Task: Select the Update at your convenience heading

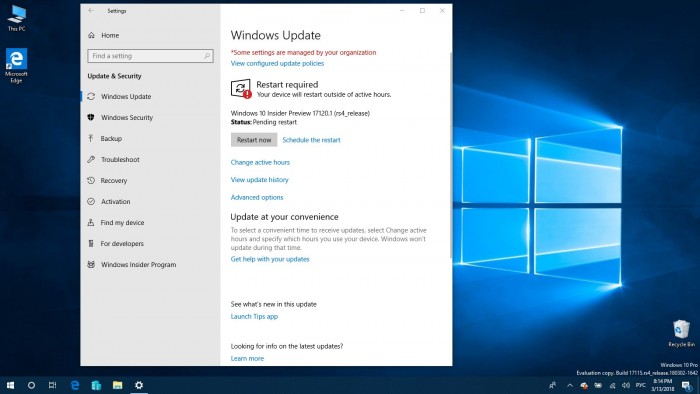Action: point(284,217)
